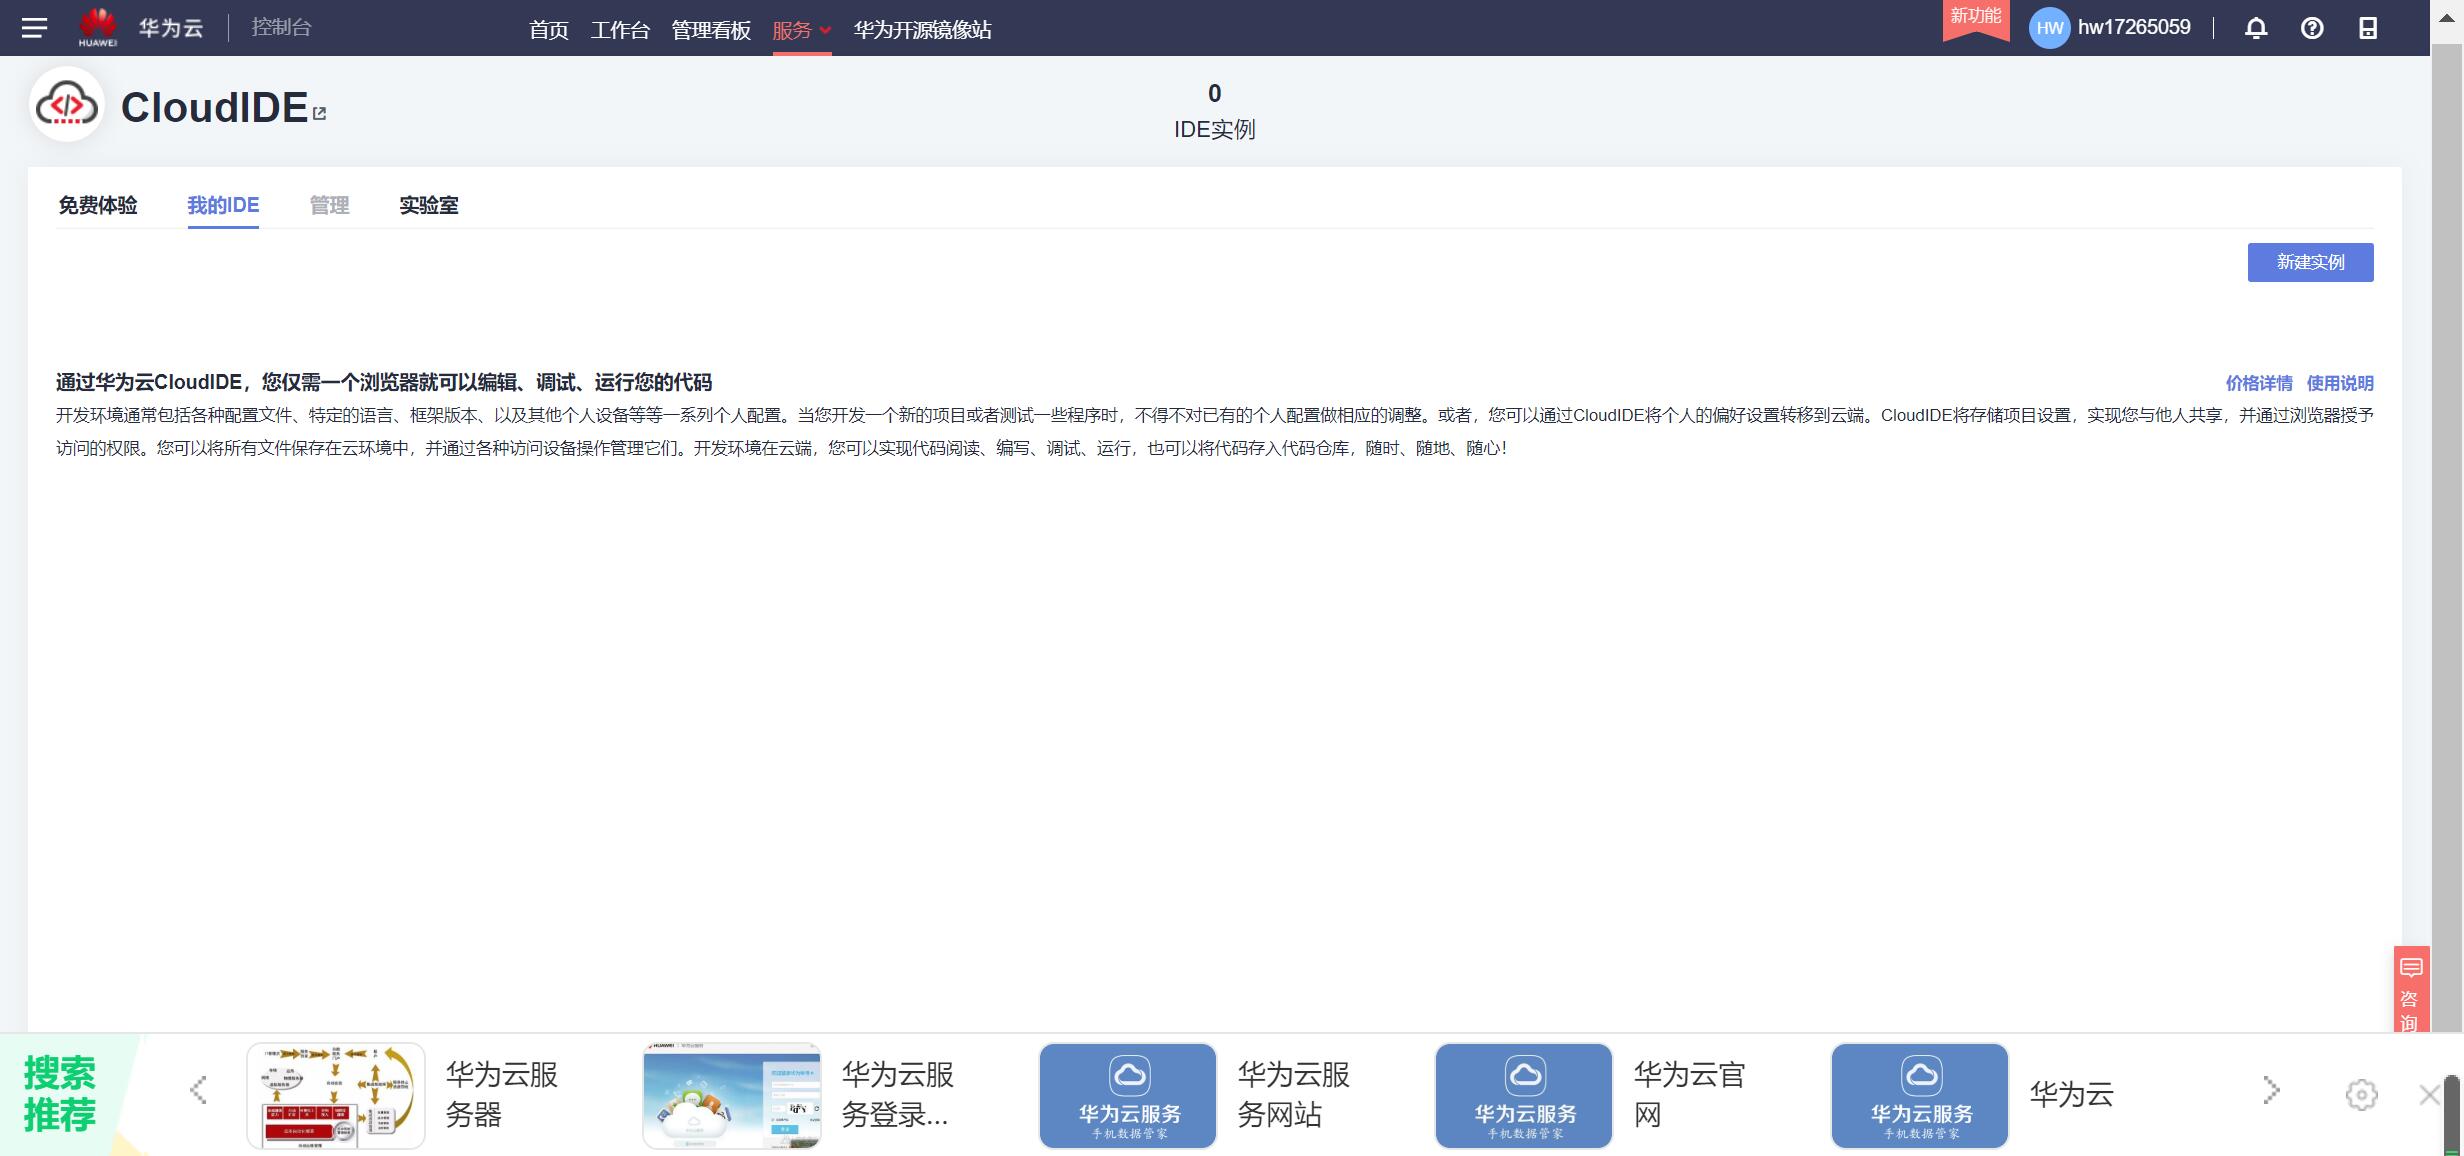Open the notifications bell
The width and height of the screenshot is (2464, 1156).
point(2256,28)
